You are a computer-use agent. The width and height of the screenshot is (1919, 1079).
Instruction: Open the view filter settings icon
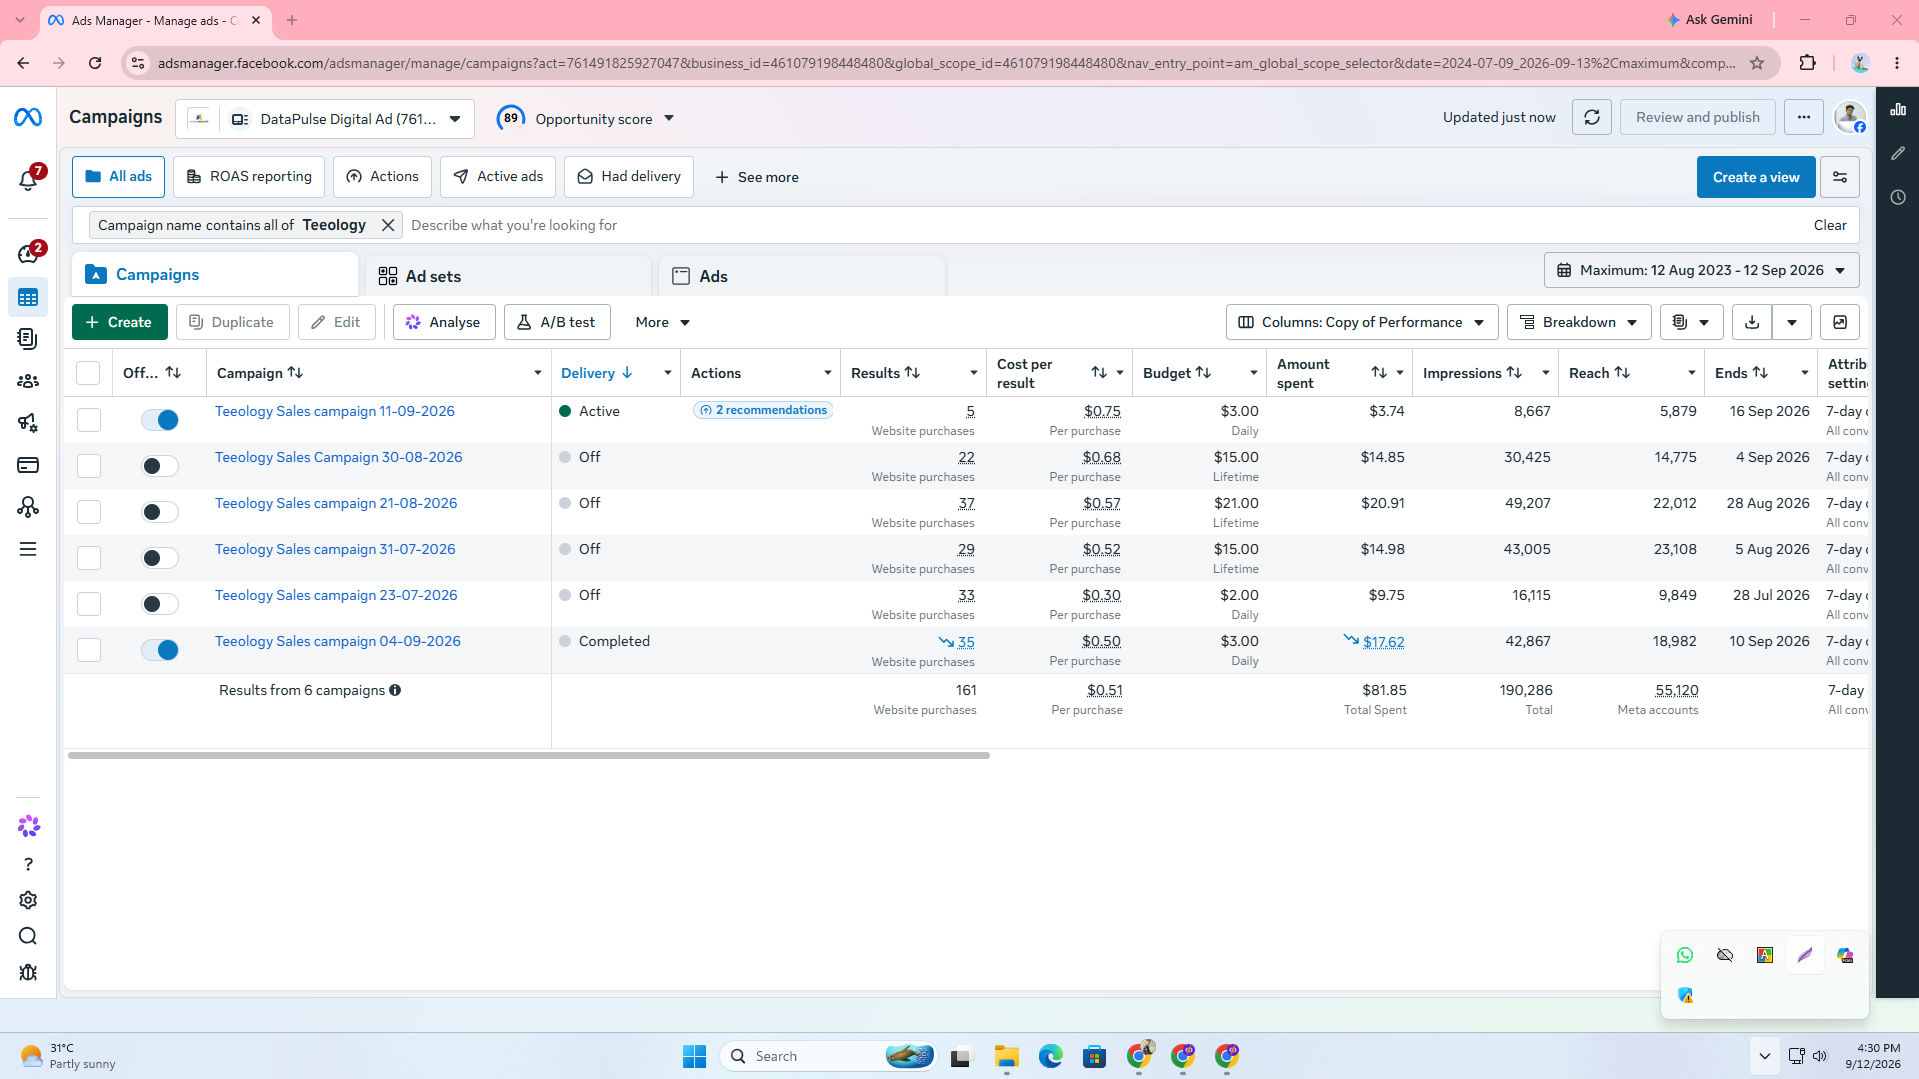tap(1839, 177)
